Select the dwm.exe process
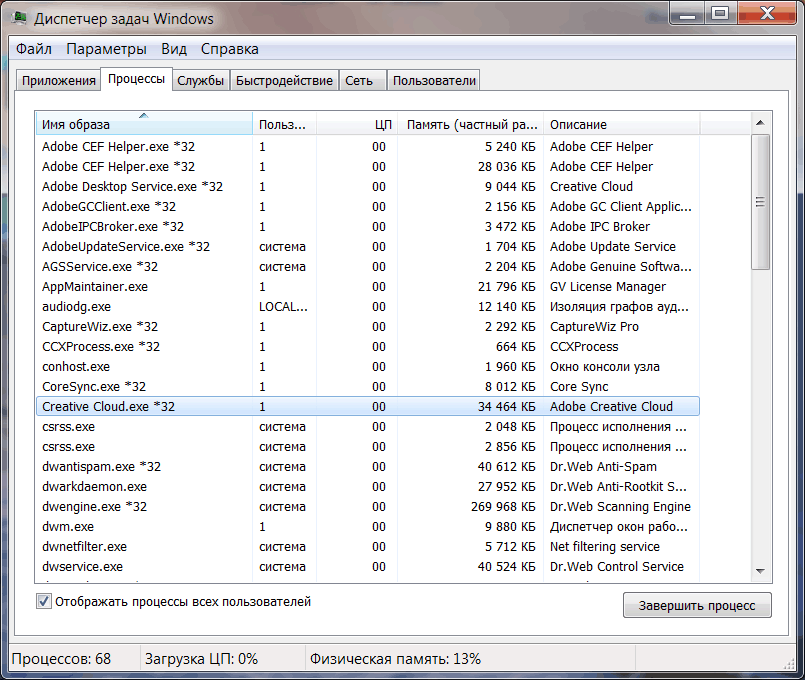805x680 pixels. (368, 527)
